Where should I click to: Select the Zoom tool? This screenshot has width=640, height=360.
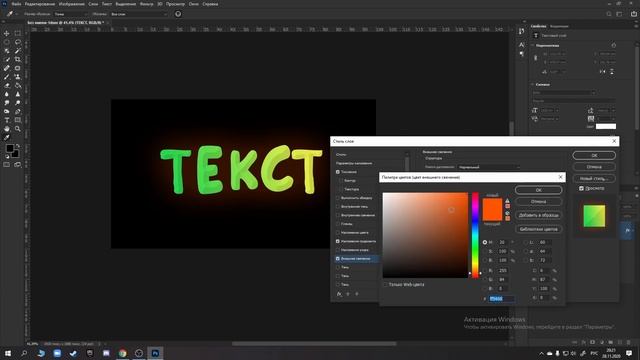pyautogui.click(x=18, y=129)
